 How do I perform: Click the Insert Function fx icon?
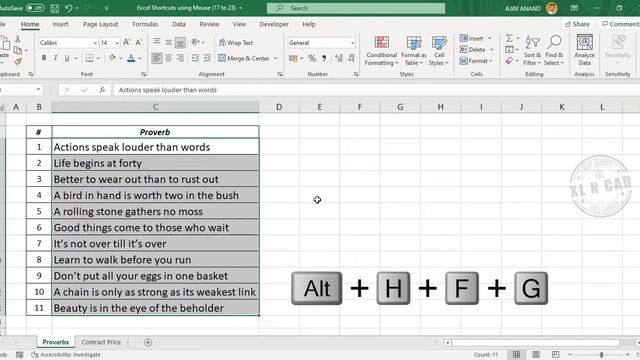tap(102, 90)
